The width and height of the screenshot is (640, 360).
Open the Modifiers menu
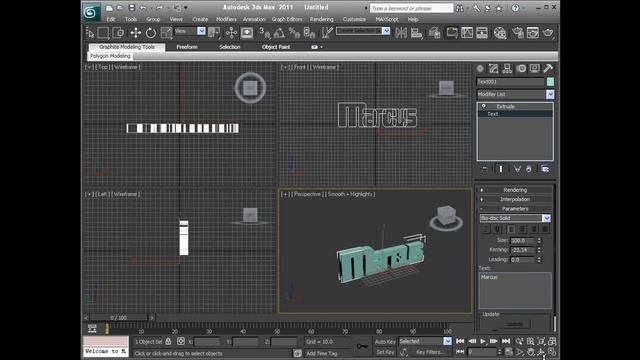point(226,19)
